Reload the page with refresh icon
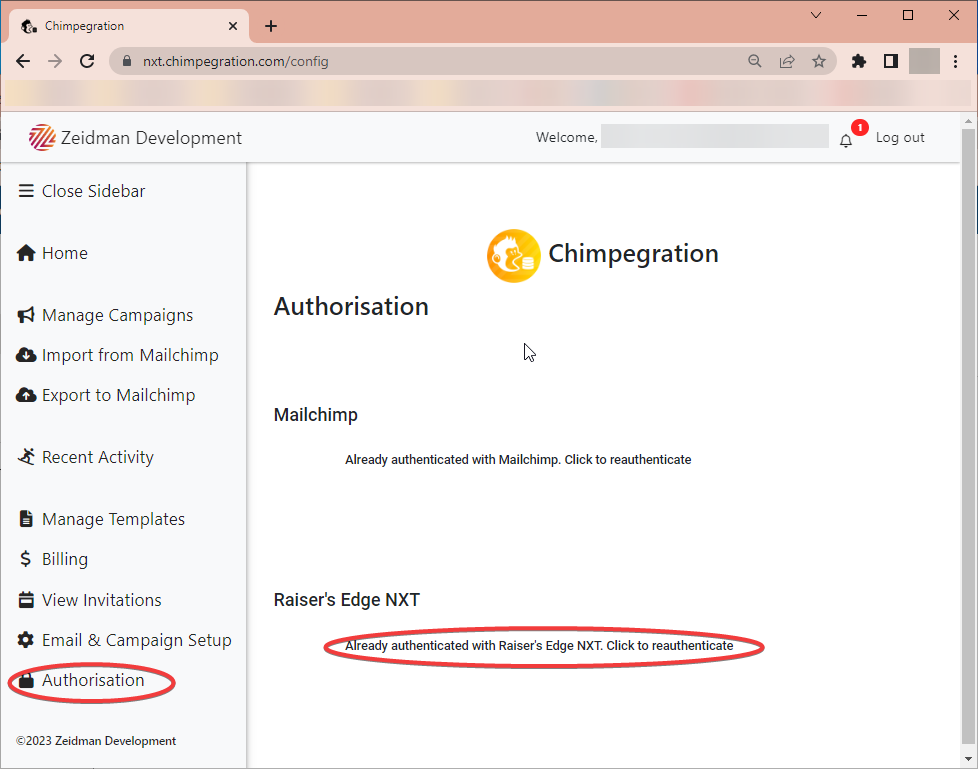This screenshot has width=978, height=769. [87, 61]
